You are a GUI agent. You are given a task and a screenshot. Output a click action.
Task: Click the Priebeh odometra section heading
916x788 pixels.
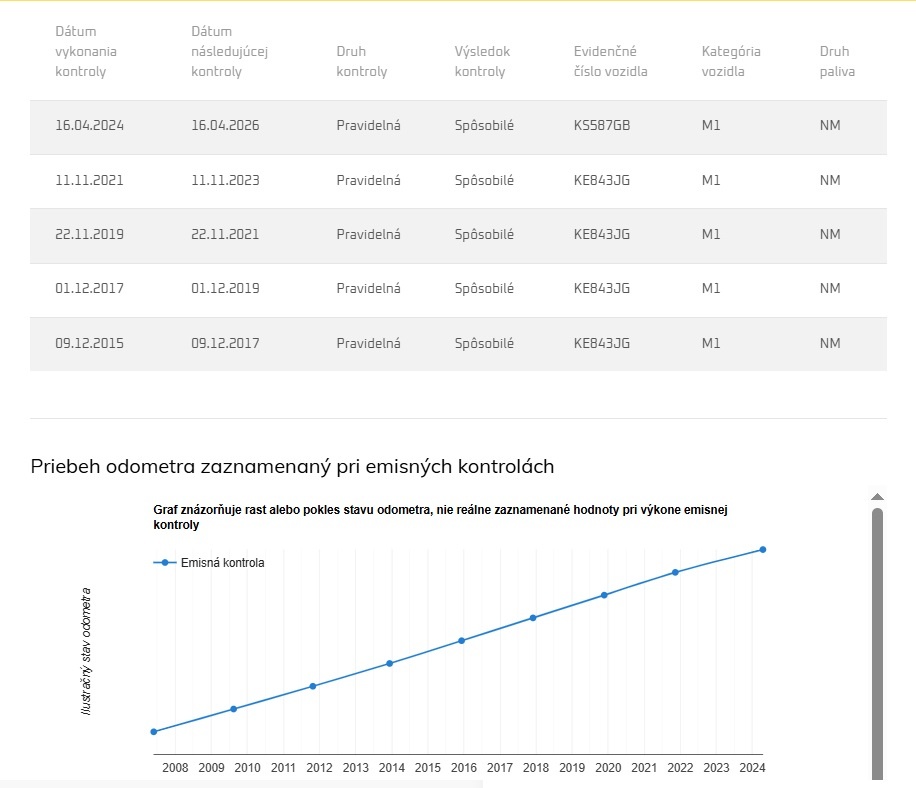[292, 467]
